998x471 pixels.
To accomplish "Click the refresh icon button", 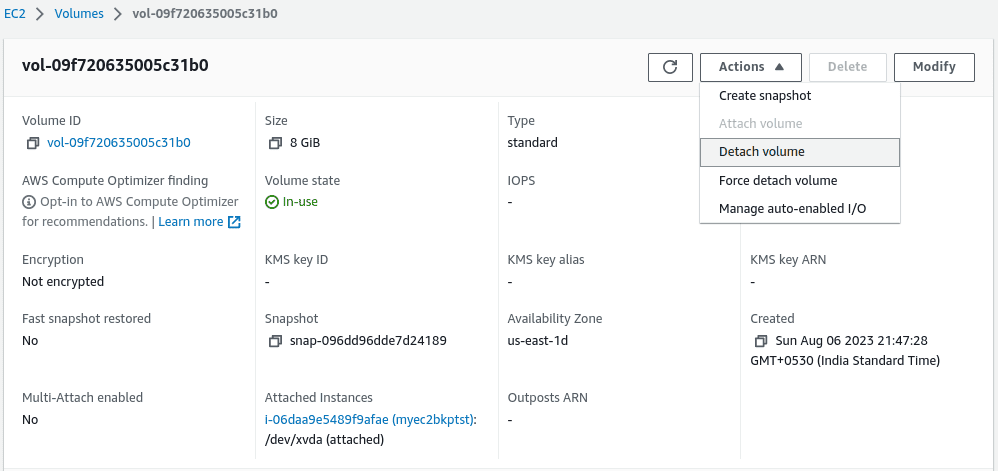I will pyautogui.click(x=670, y=67).
